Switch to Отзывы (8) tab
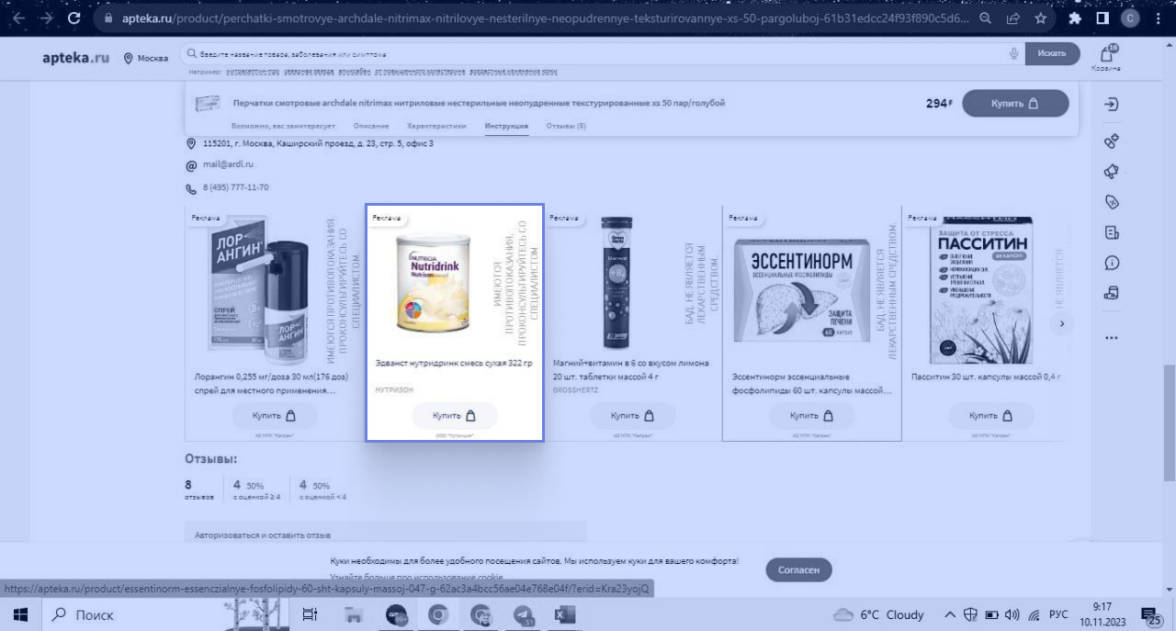This screenshot has height=631, width=1176. (x=566, y=126)
